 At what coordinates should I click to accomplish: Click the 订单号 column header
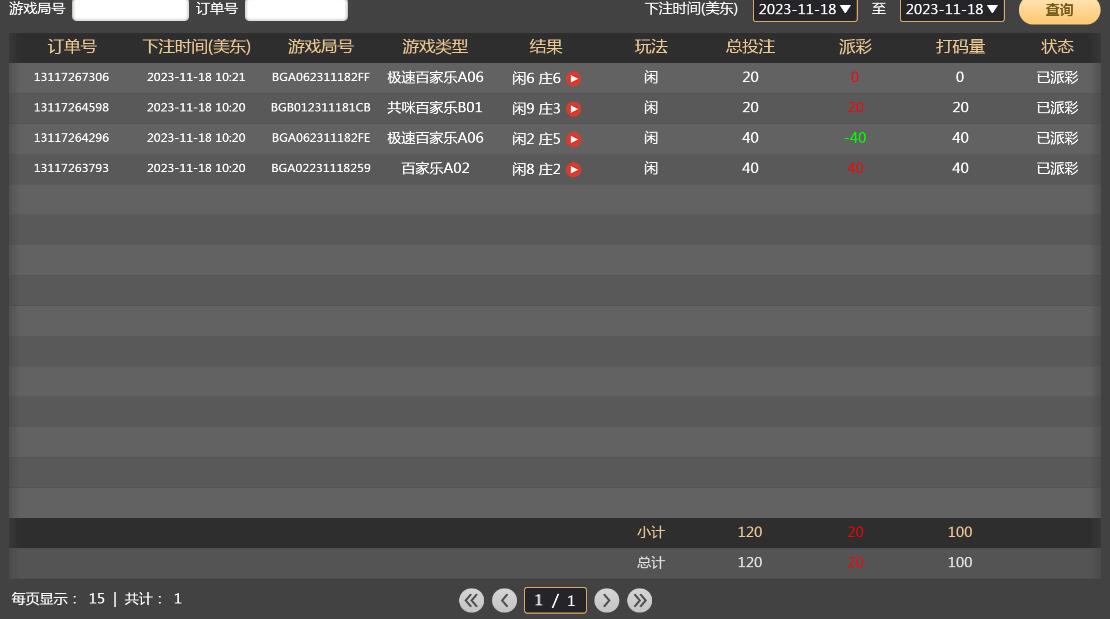tap(71, 47)
